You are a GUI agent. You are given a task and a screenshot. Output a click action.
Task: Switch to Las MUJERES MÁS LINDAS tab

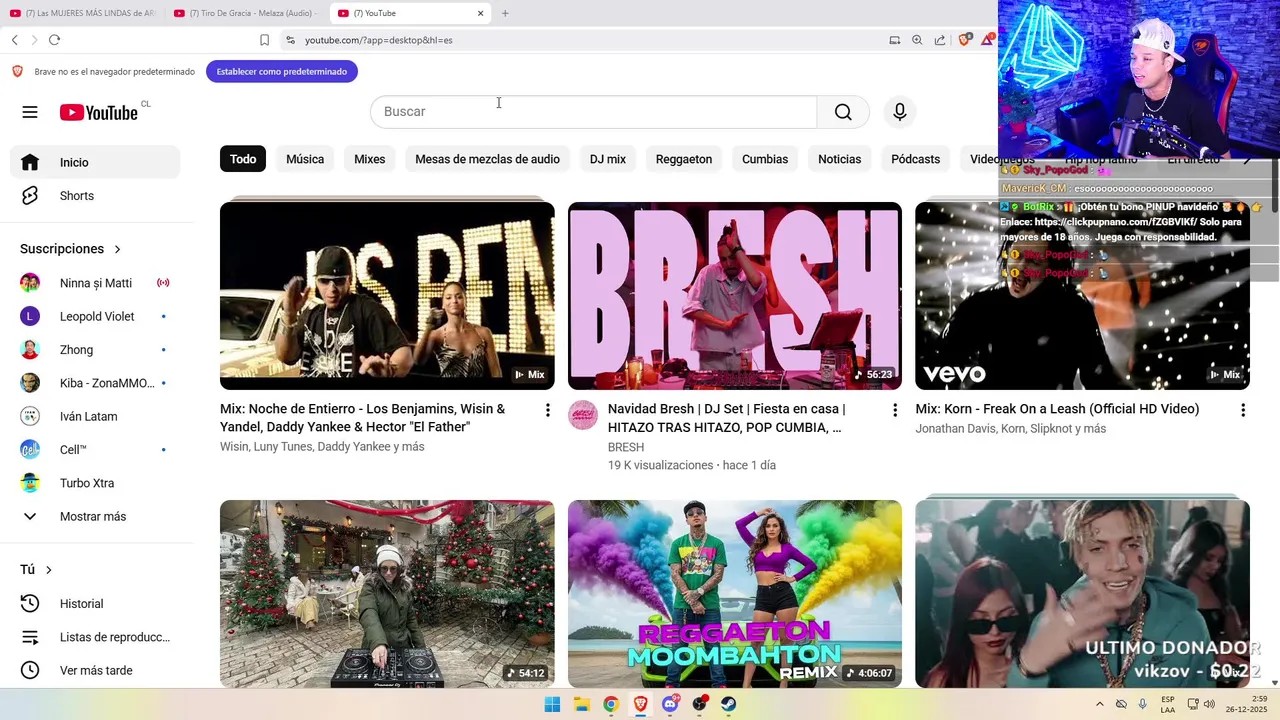pyautogui.click(x=82, y=13)
